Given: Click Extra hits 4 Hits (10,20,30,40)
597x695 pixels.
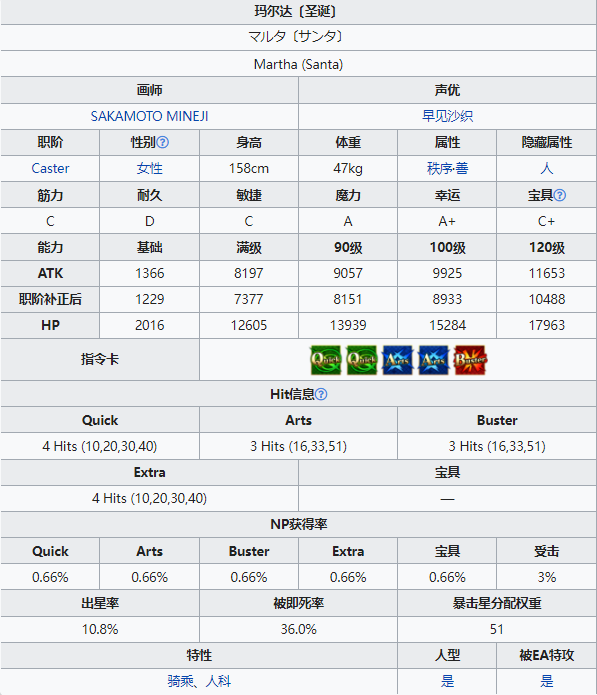Looking at the screenshot, I should 149,499.
